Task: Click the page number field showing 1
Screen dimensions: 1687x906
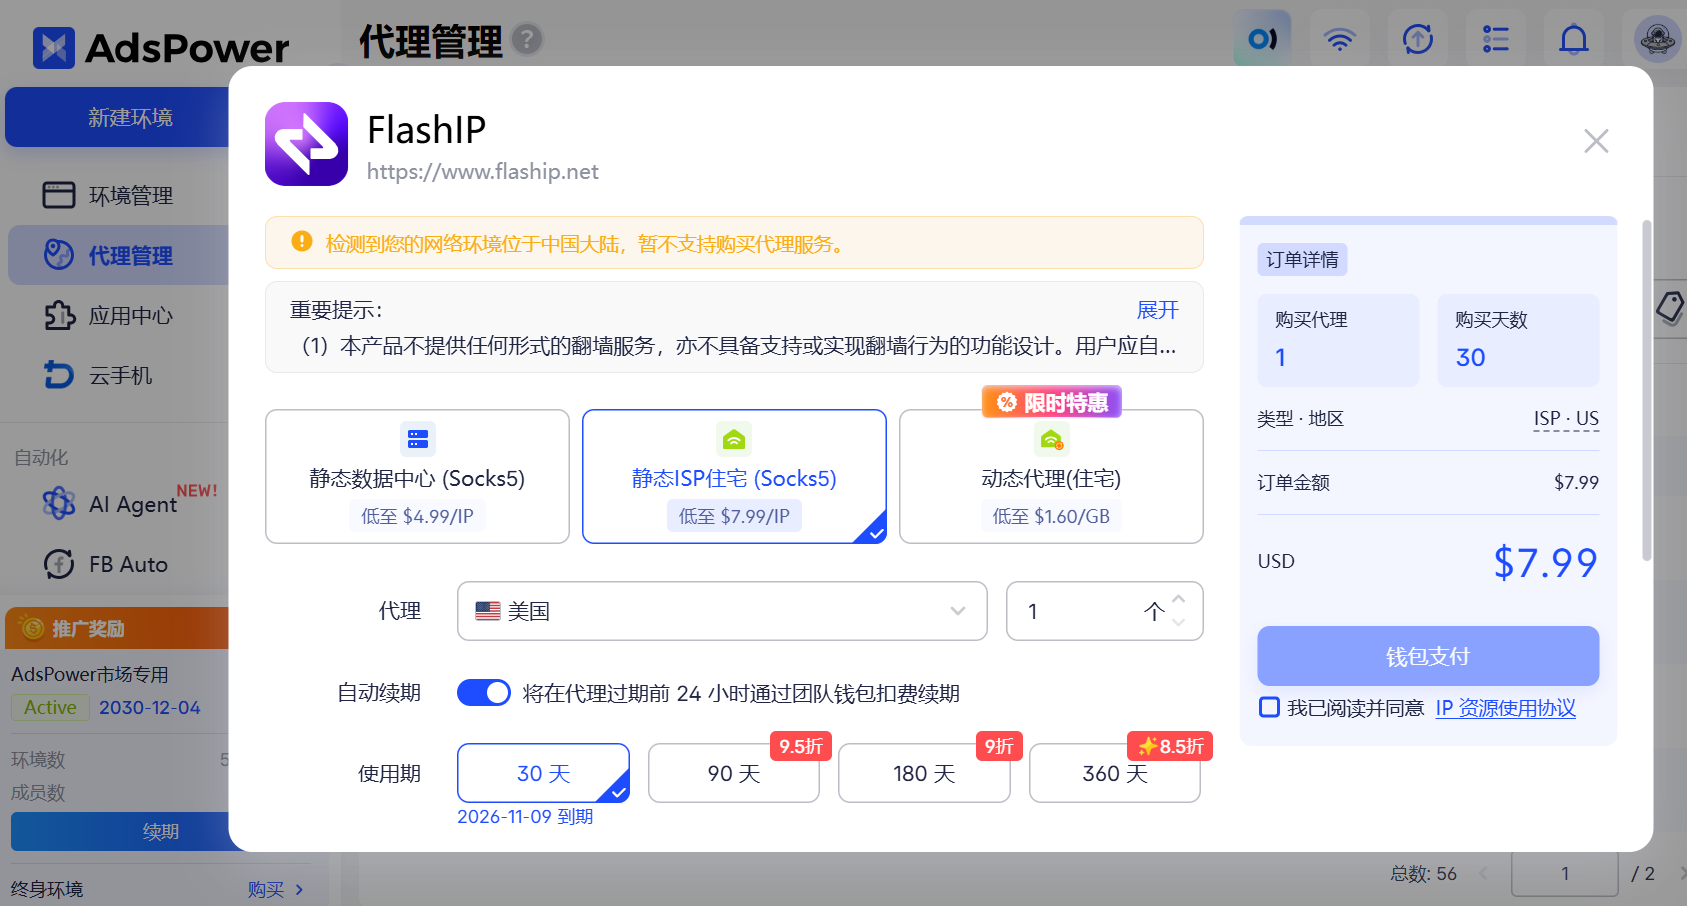Action: coord(1565,873)
